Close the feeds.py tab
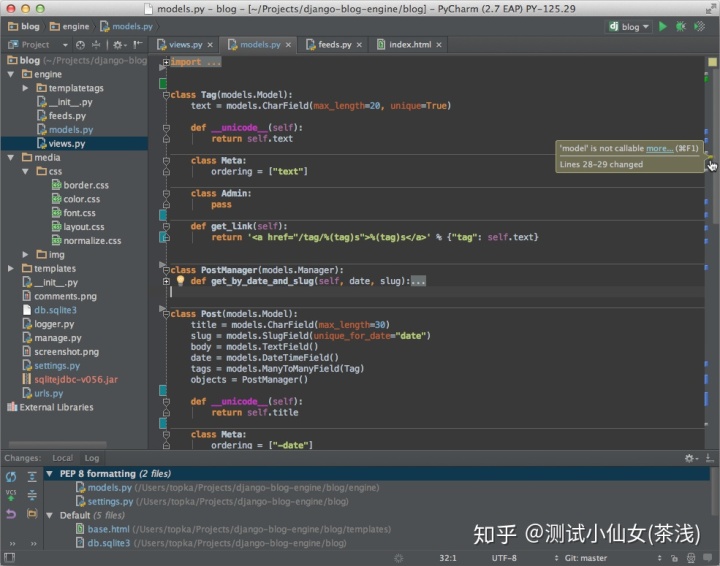Screen dimensions: 720x566 [x=359, y=45]
